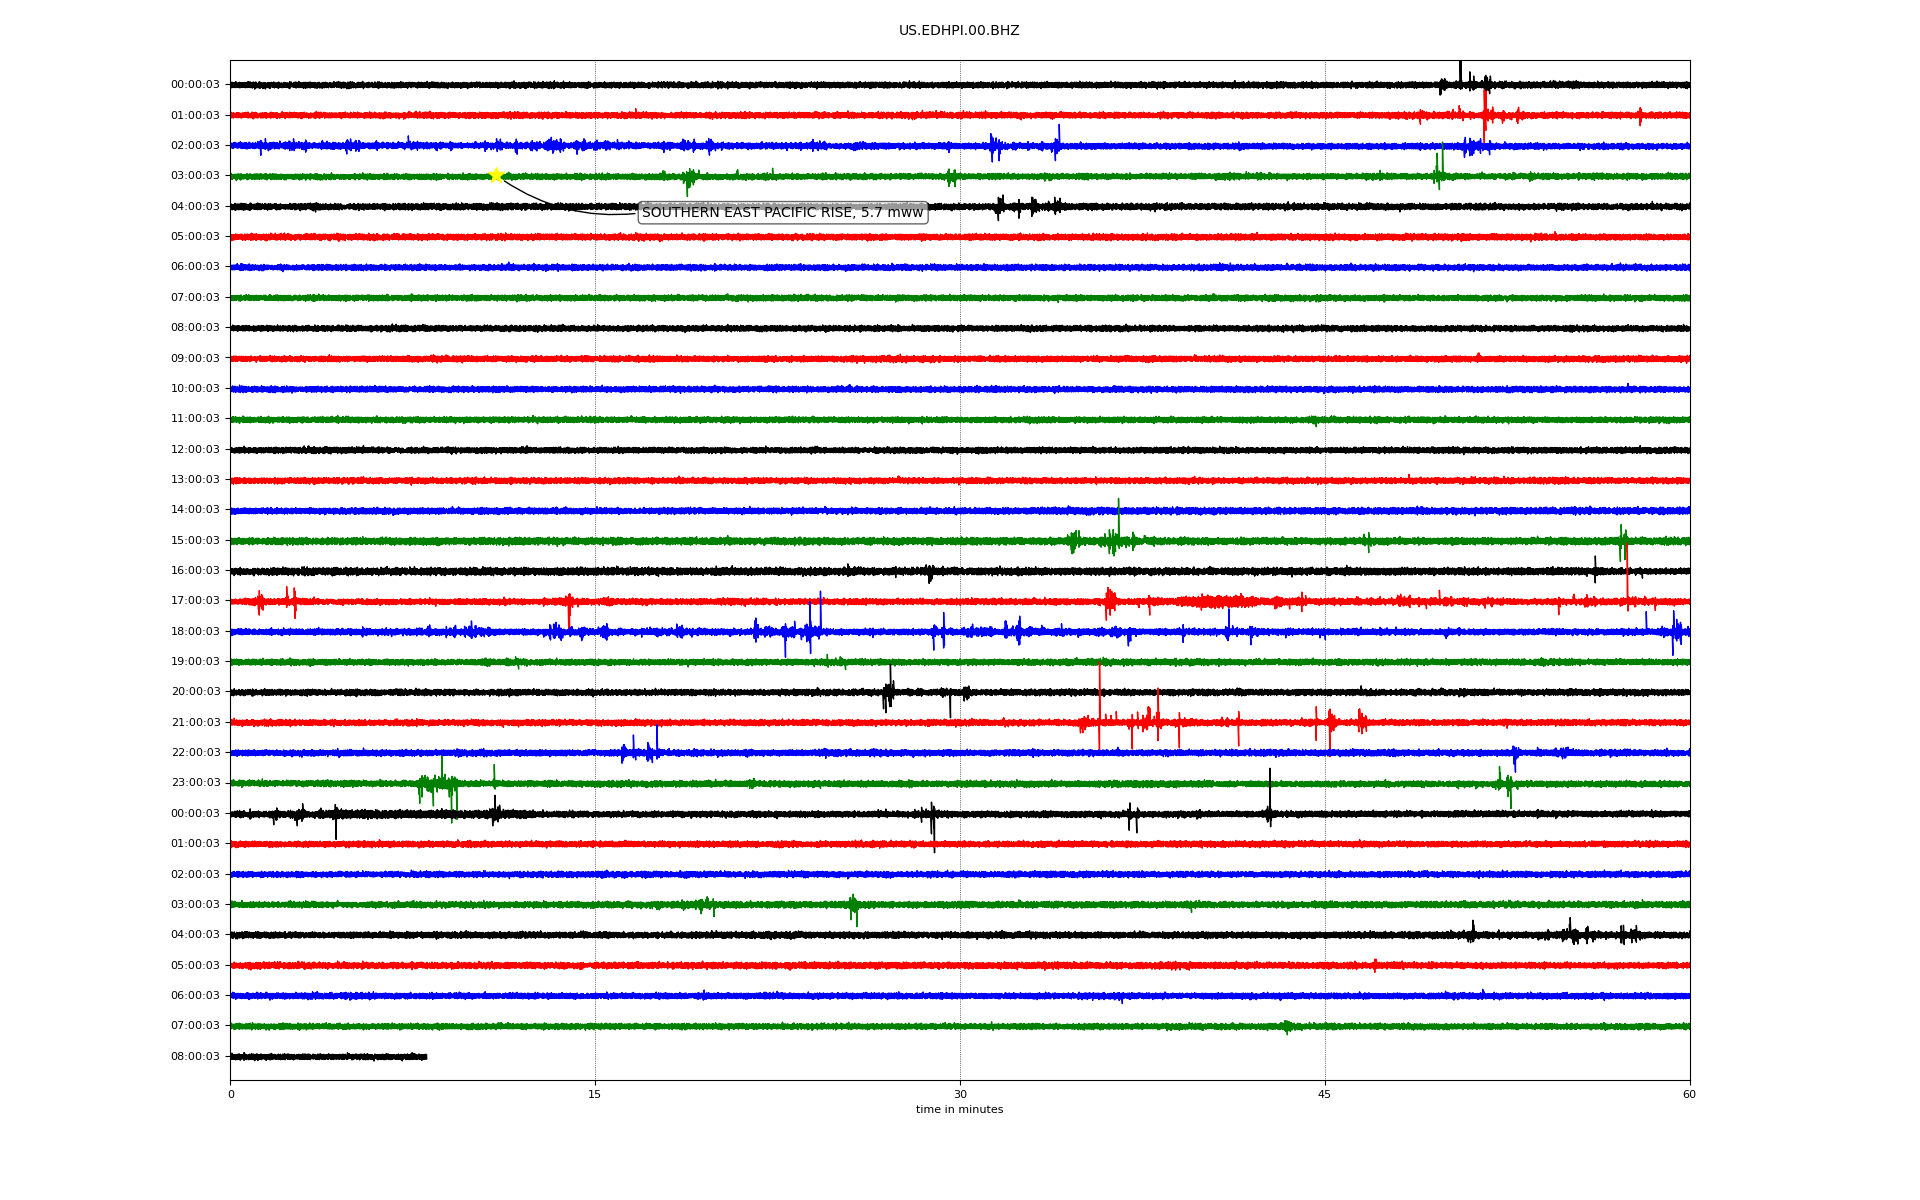Click the 22:00:03 time label
The height and width of the screenshot is (1200, 1920).
[x=195, y=753]
